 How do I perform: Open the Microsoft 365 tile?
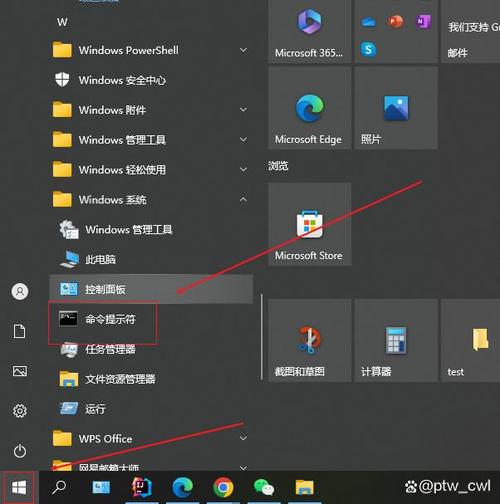point(309,31)
